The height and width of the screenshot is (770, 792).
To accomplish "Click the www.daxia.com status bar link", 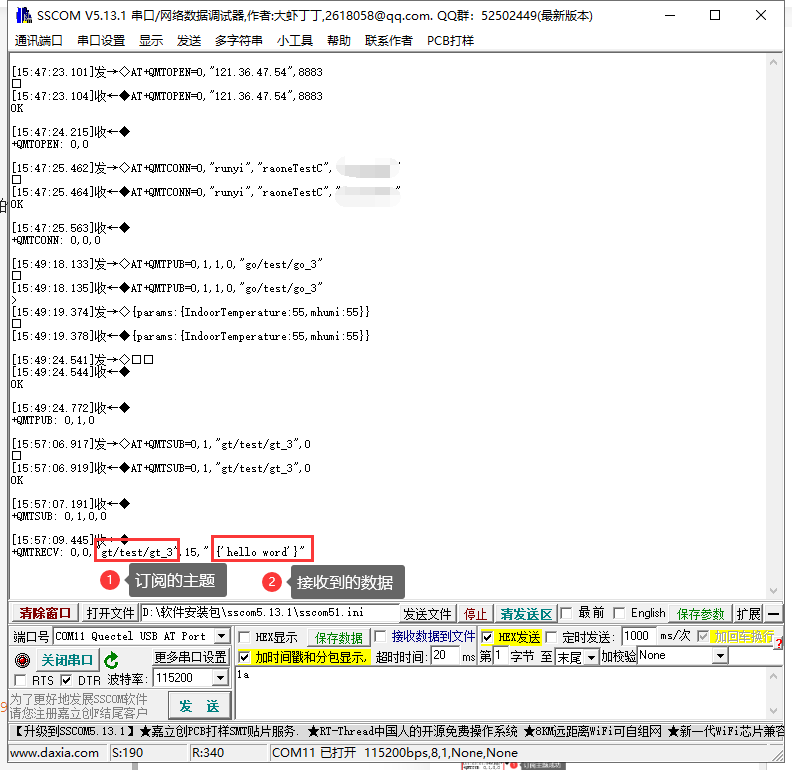I will click(x=55, y=753).
